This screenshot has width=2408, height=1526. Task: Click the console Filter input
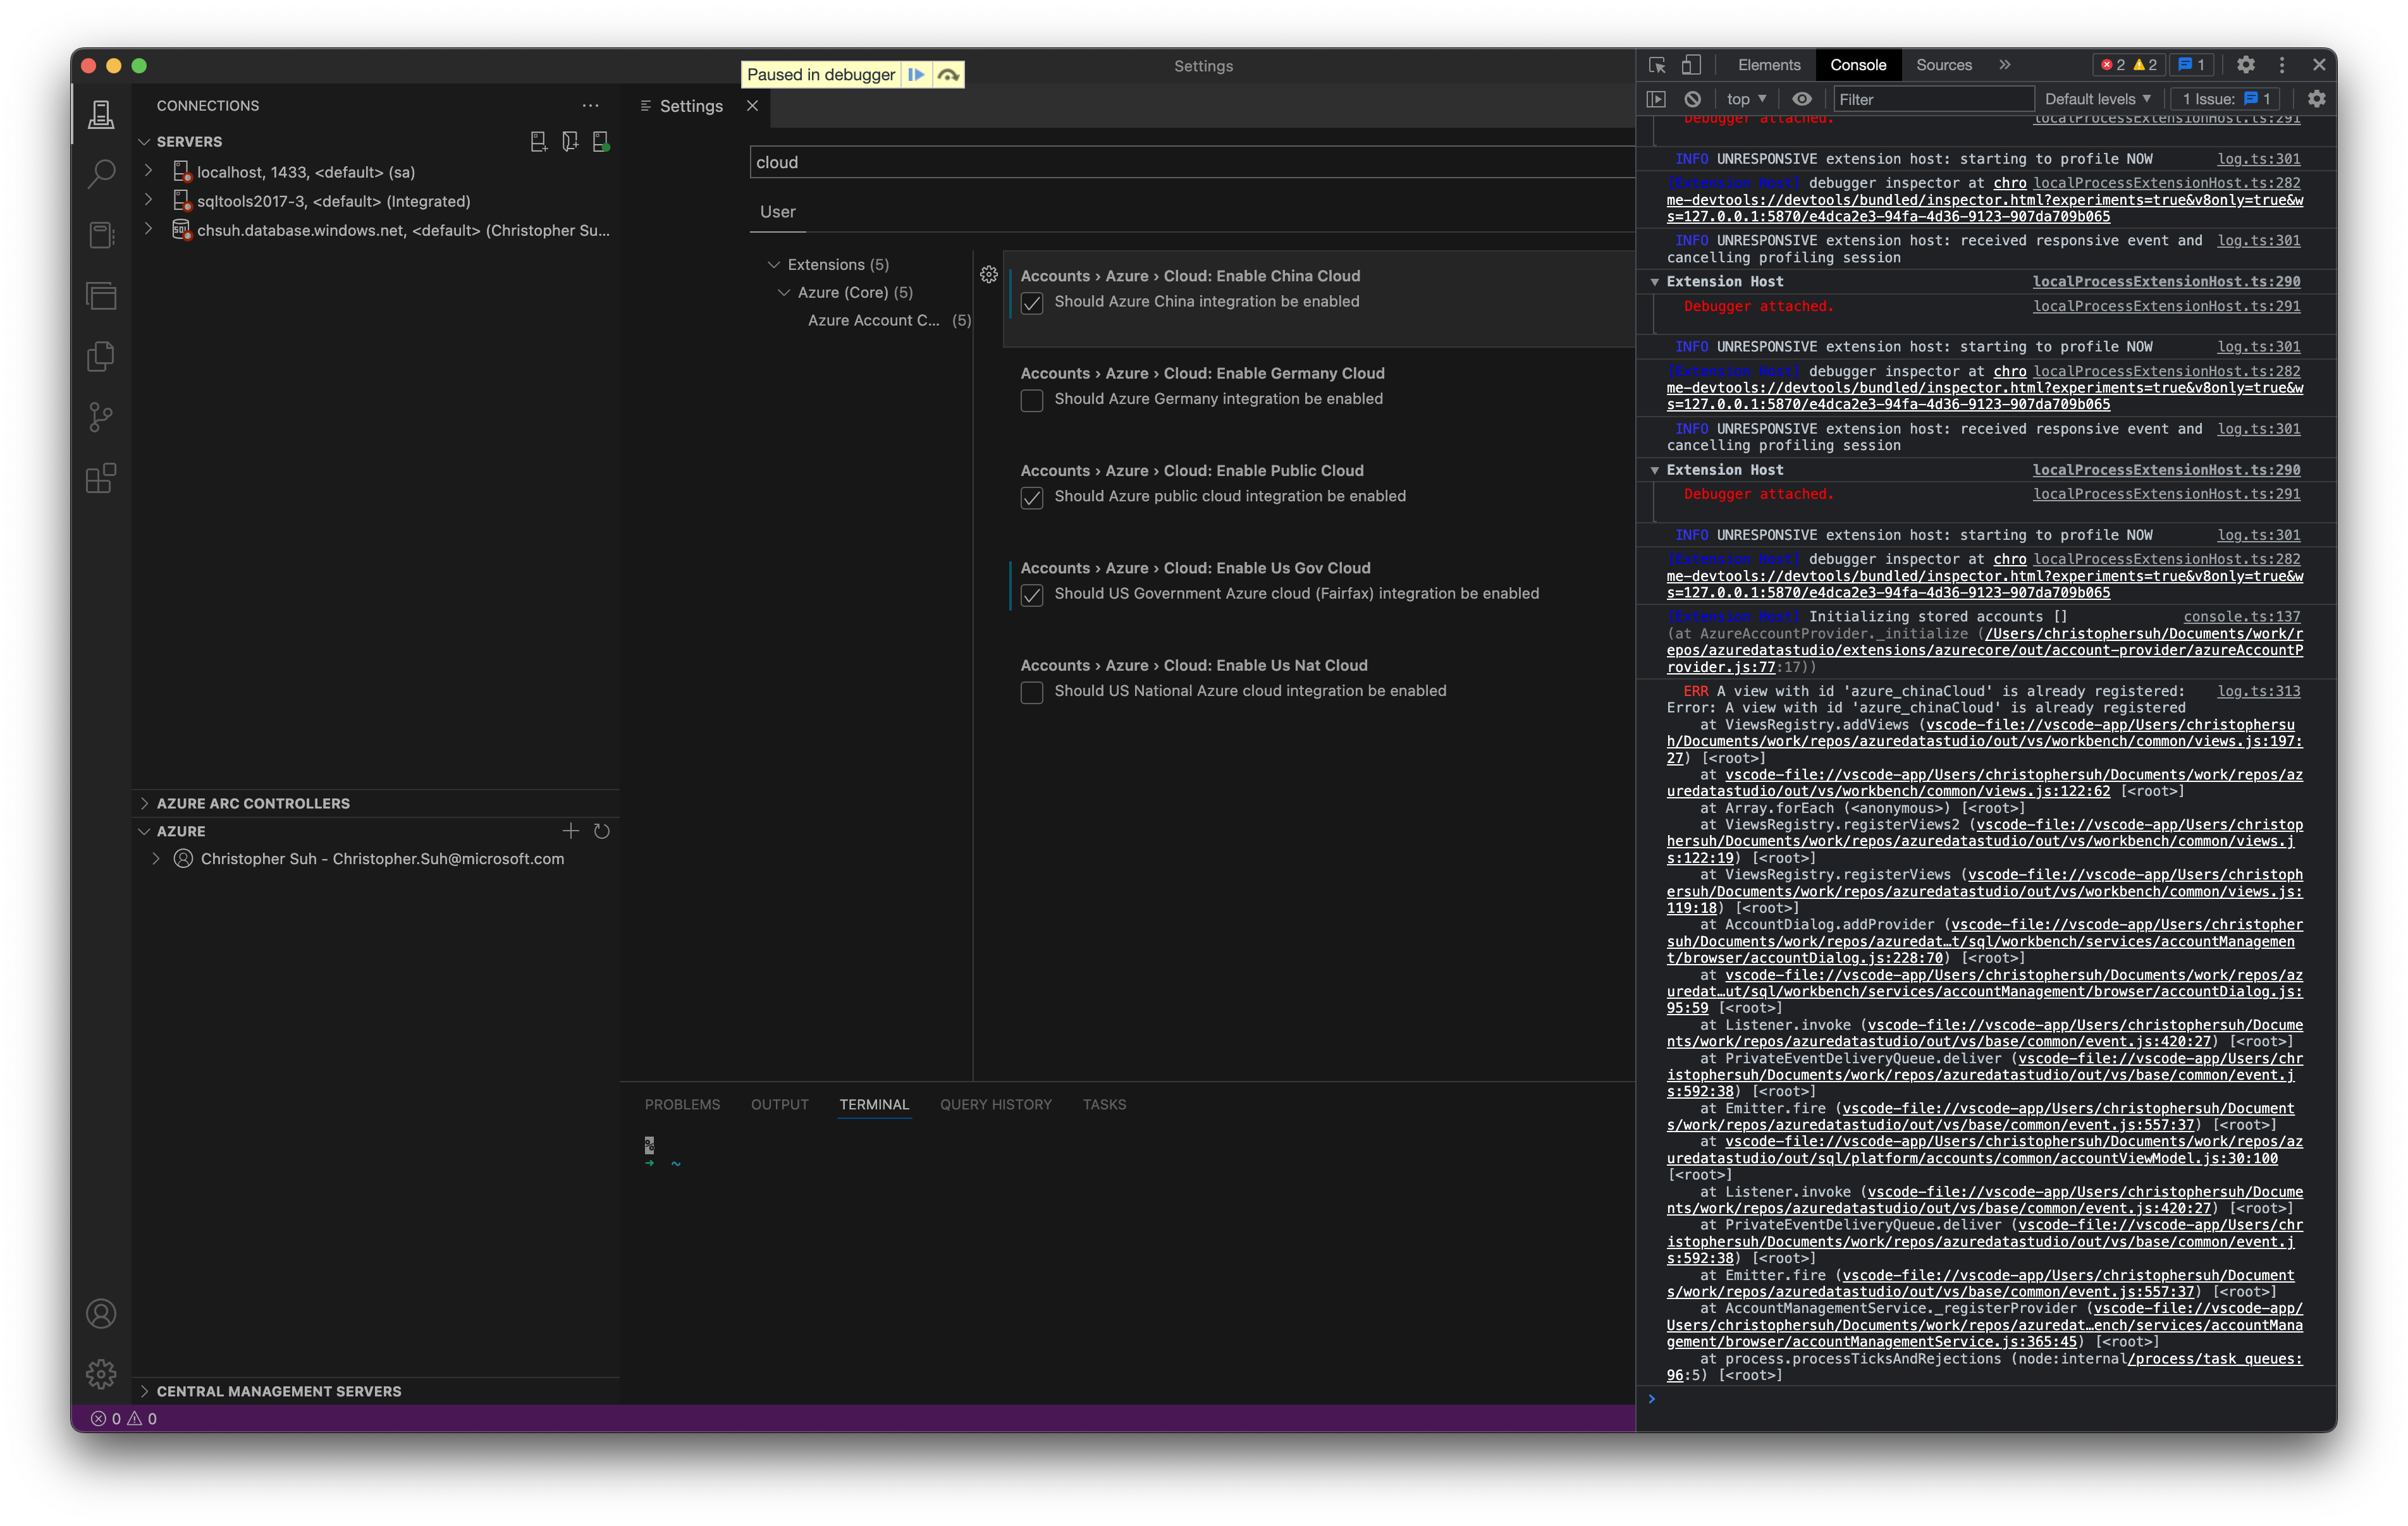(x=1934, y=99)
